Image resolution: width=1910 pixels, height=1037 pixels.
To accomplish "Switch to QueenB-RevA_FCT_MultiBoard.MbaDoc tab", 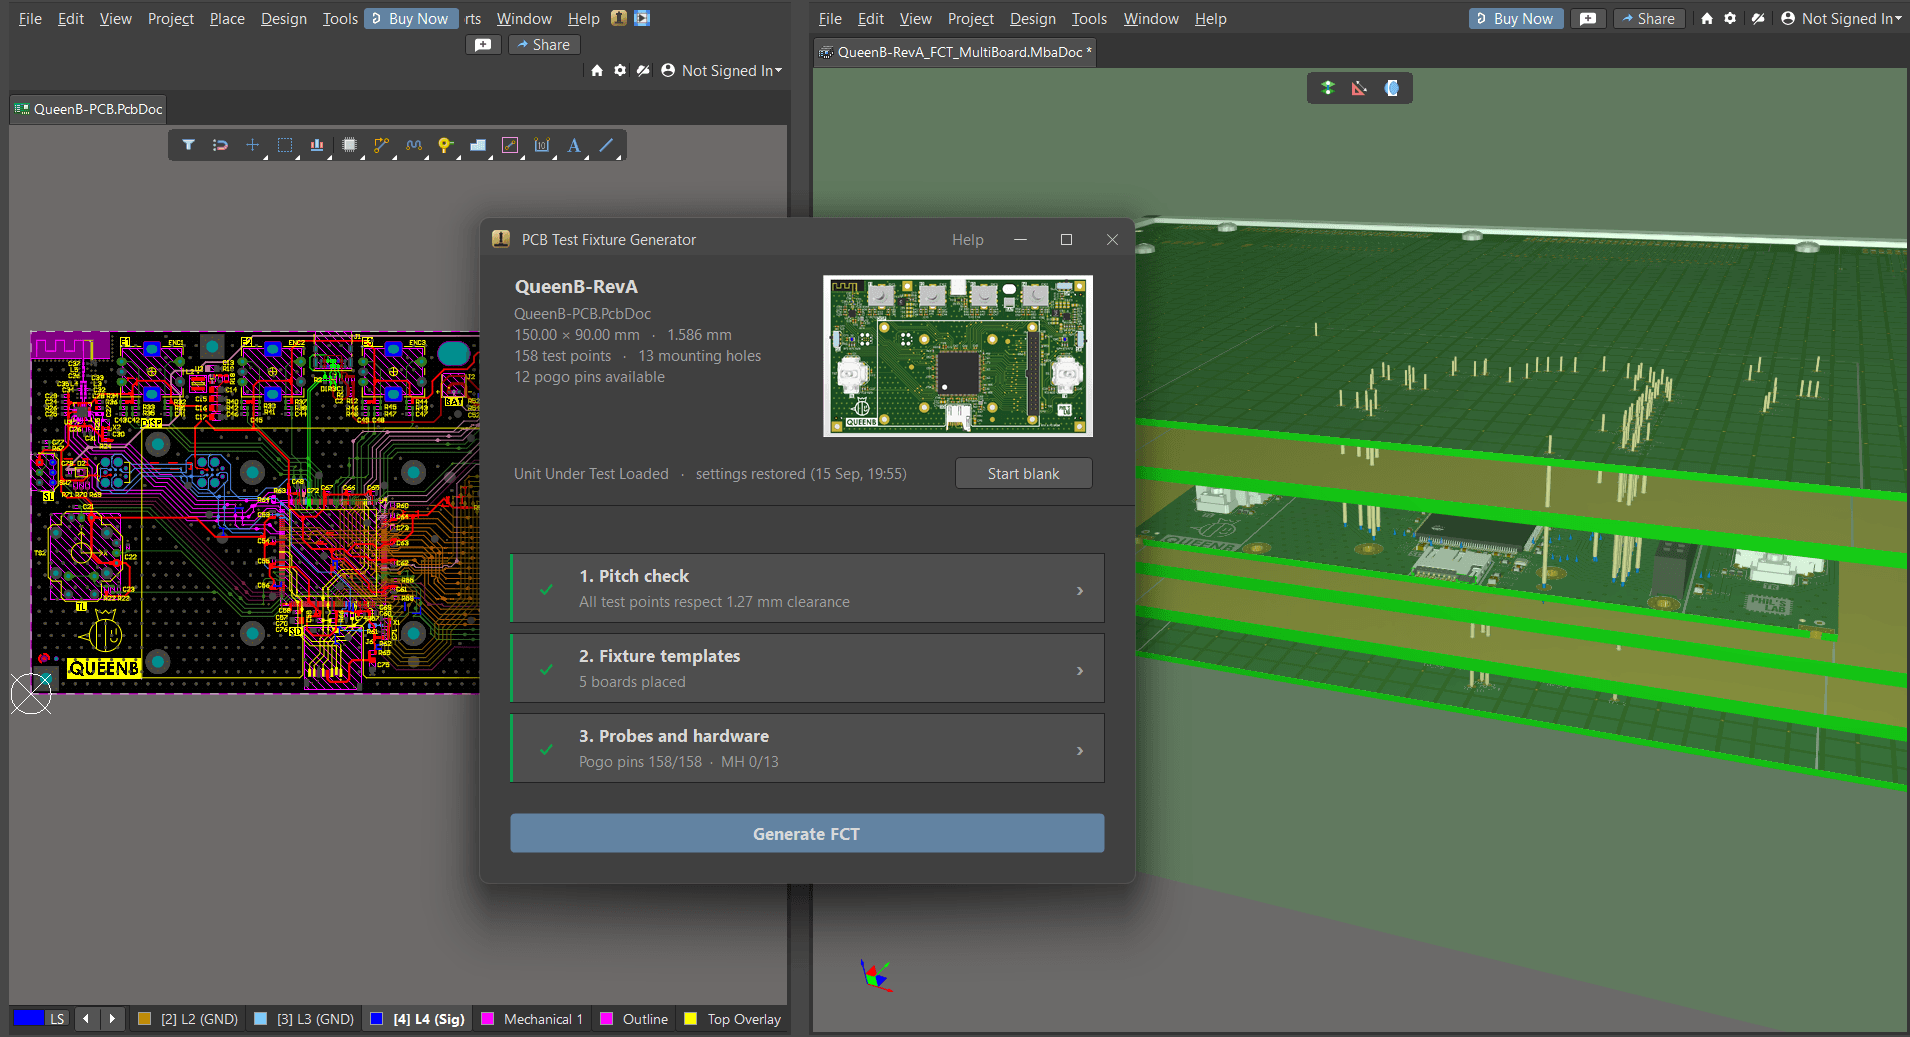I will 956,52.
